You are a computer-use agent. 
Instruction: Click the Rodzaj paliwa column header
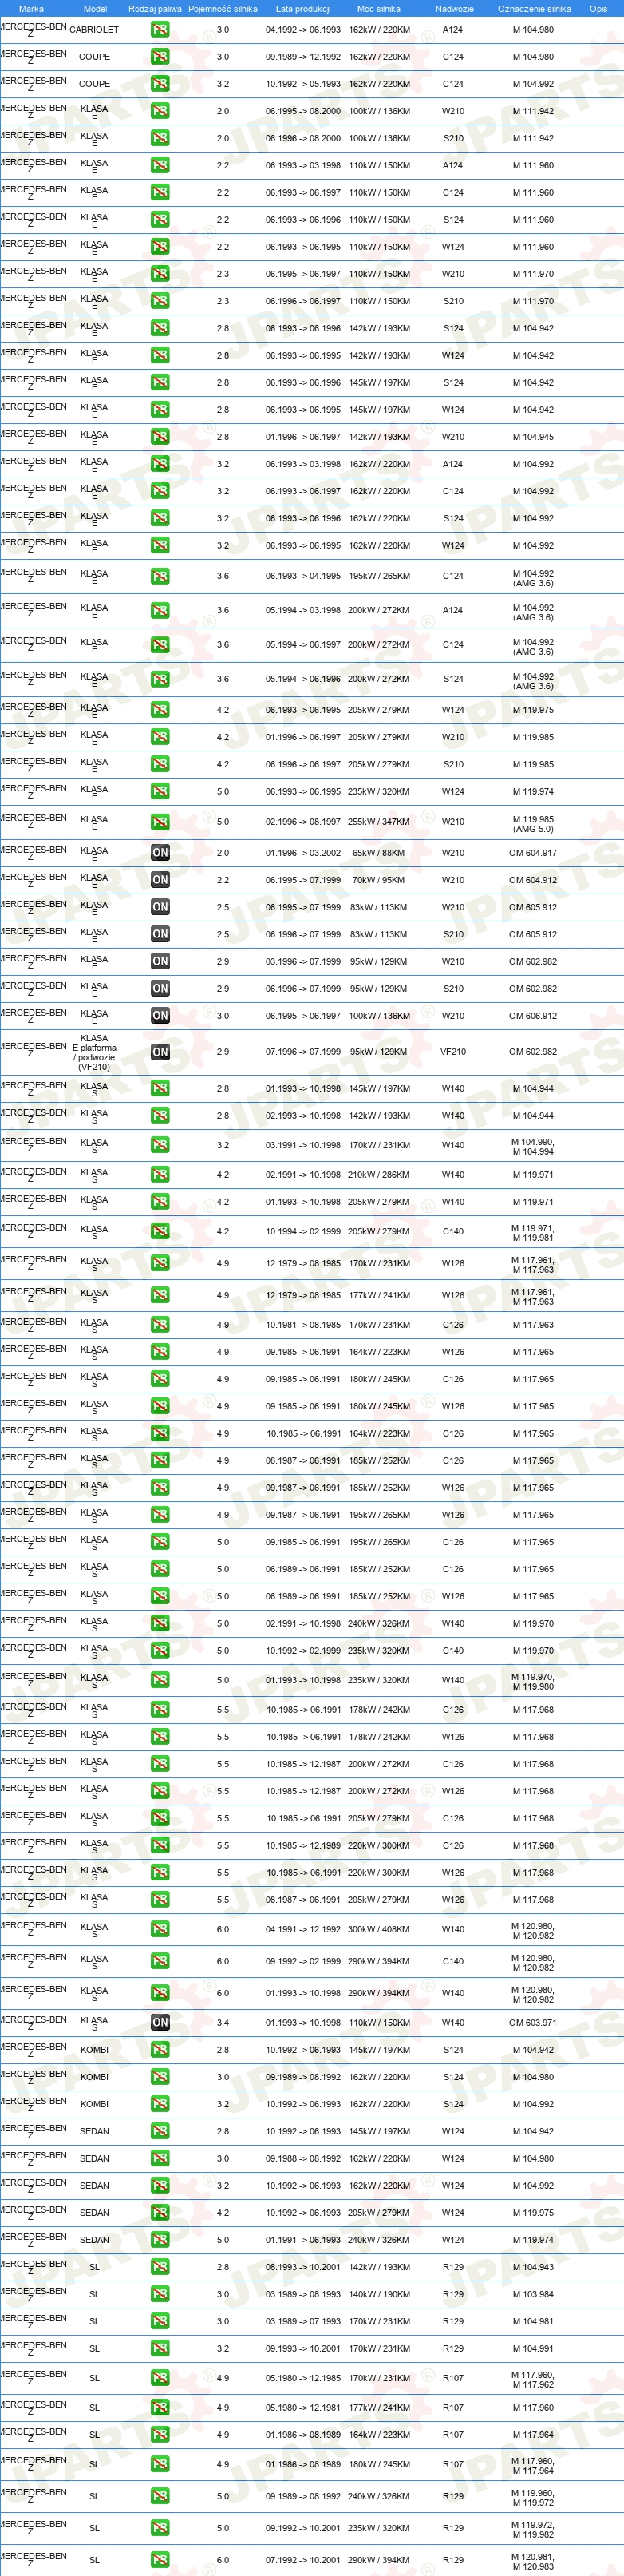coord(155,8)
